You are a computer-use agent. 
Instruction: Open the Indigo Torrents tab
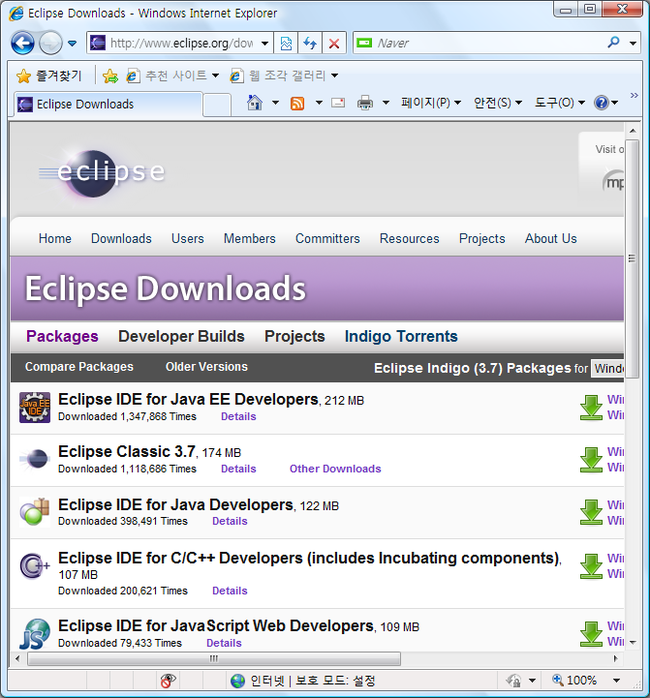(401, 337)
